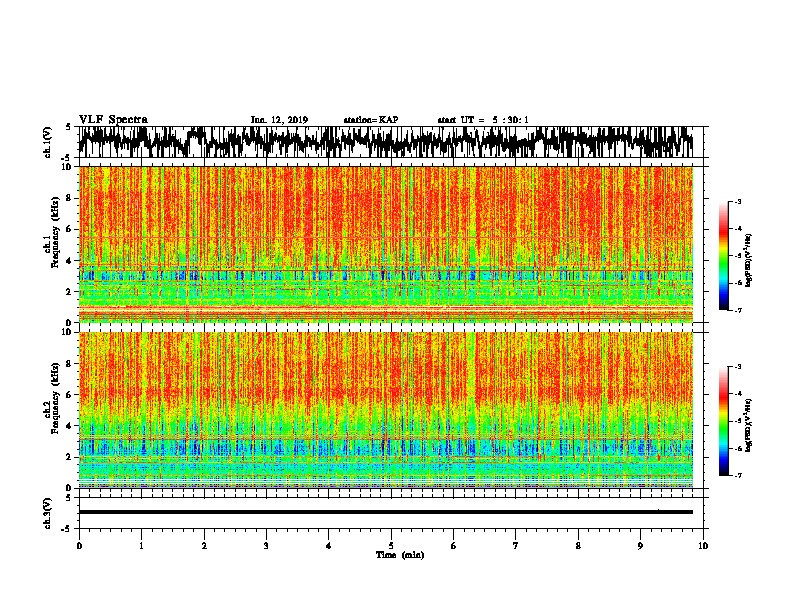Viewport: 792px width, 612px height.
Task: Click the "station=KAP" label
Action: click(x=371, y=120)
